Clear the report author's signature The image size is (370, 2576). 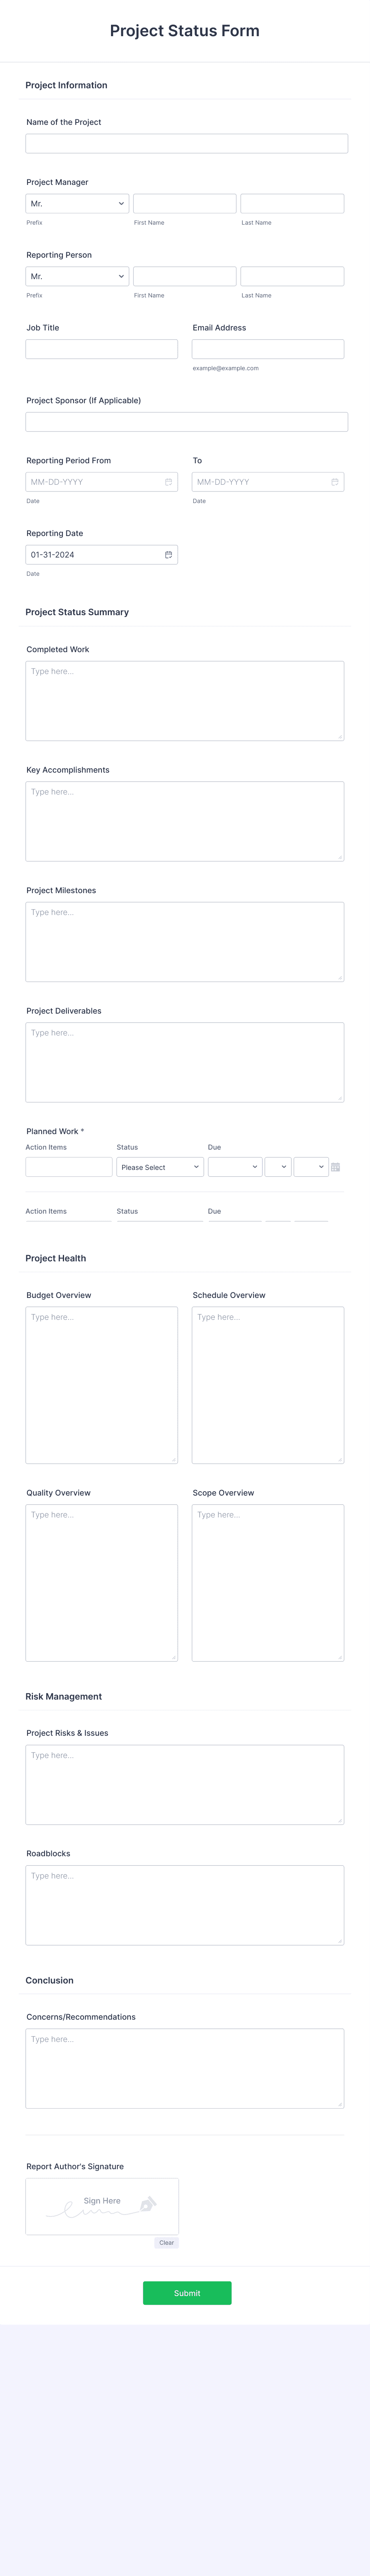pyautogui.click(x=166, y=2243)
